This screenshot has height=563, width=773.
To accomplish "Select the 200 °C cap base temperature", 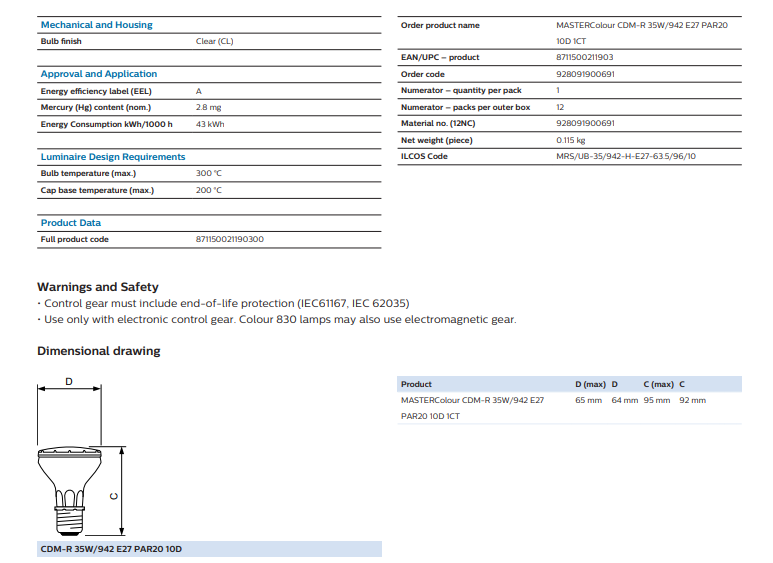I will 208,190.
